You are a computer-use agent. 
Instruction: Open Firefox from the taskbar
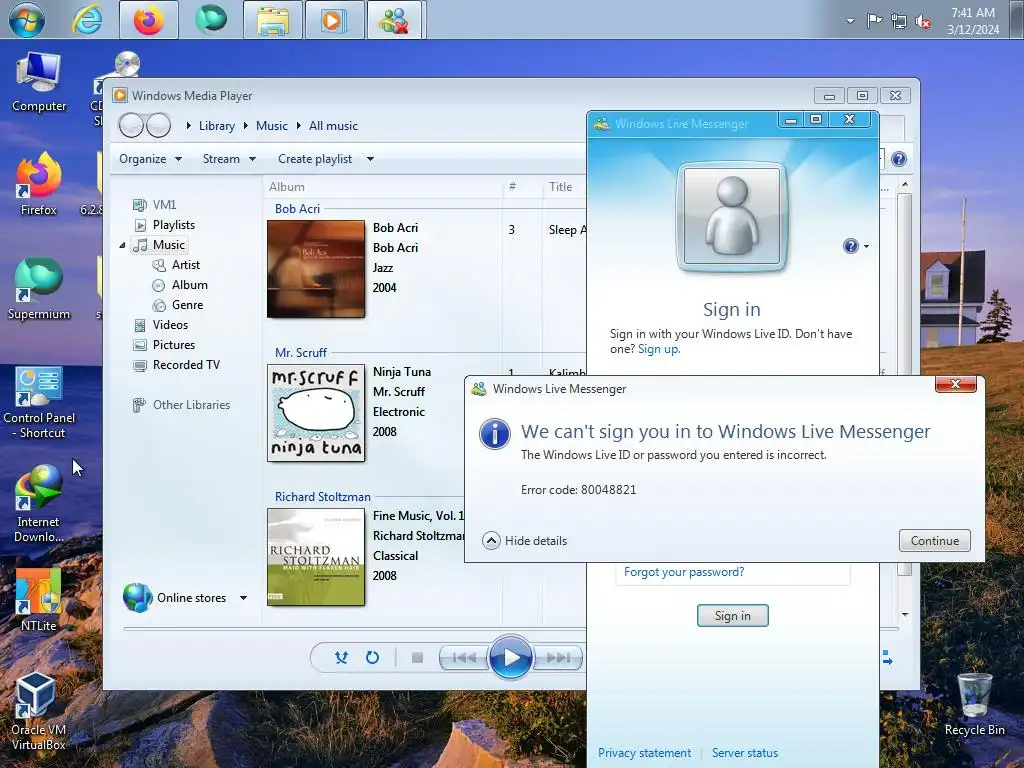(x=149, y=20)
